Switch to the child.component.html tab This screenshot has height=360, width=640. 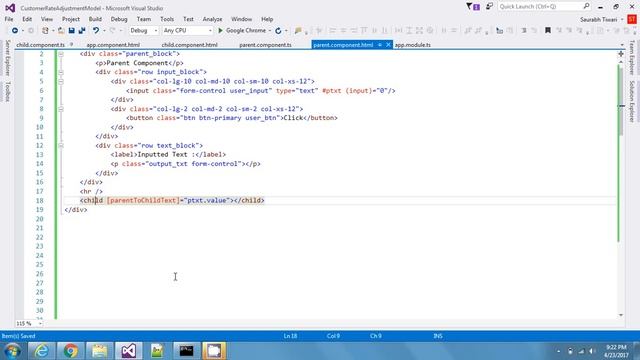point(189,45)
